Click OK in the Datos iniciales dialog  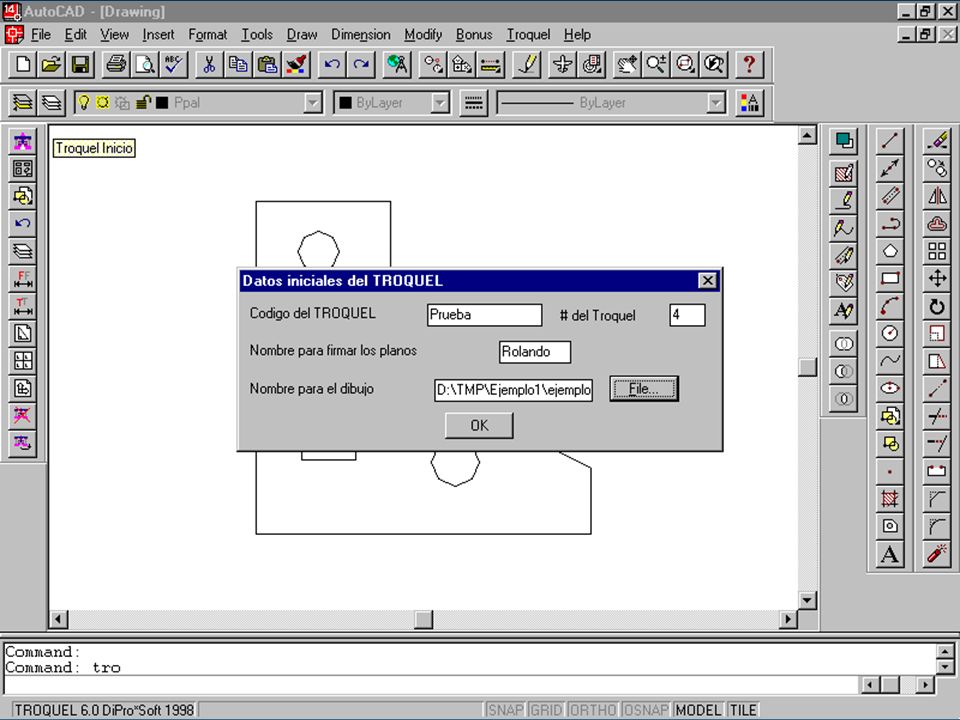tap(479, 425)
